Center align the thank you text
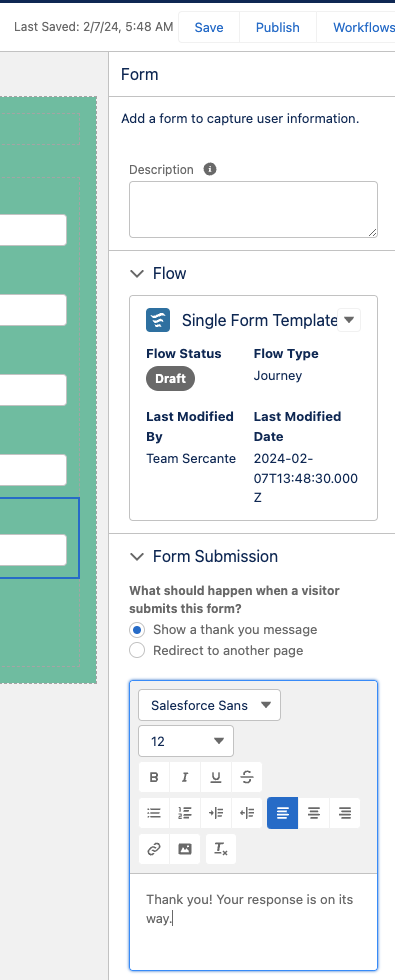 (x=314, y=813)
